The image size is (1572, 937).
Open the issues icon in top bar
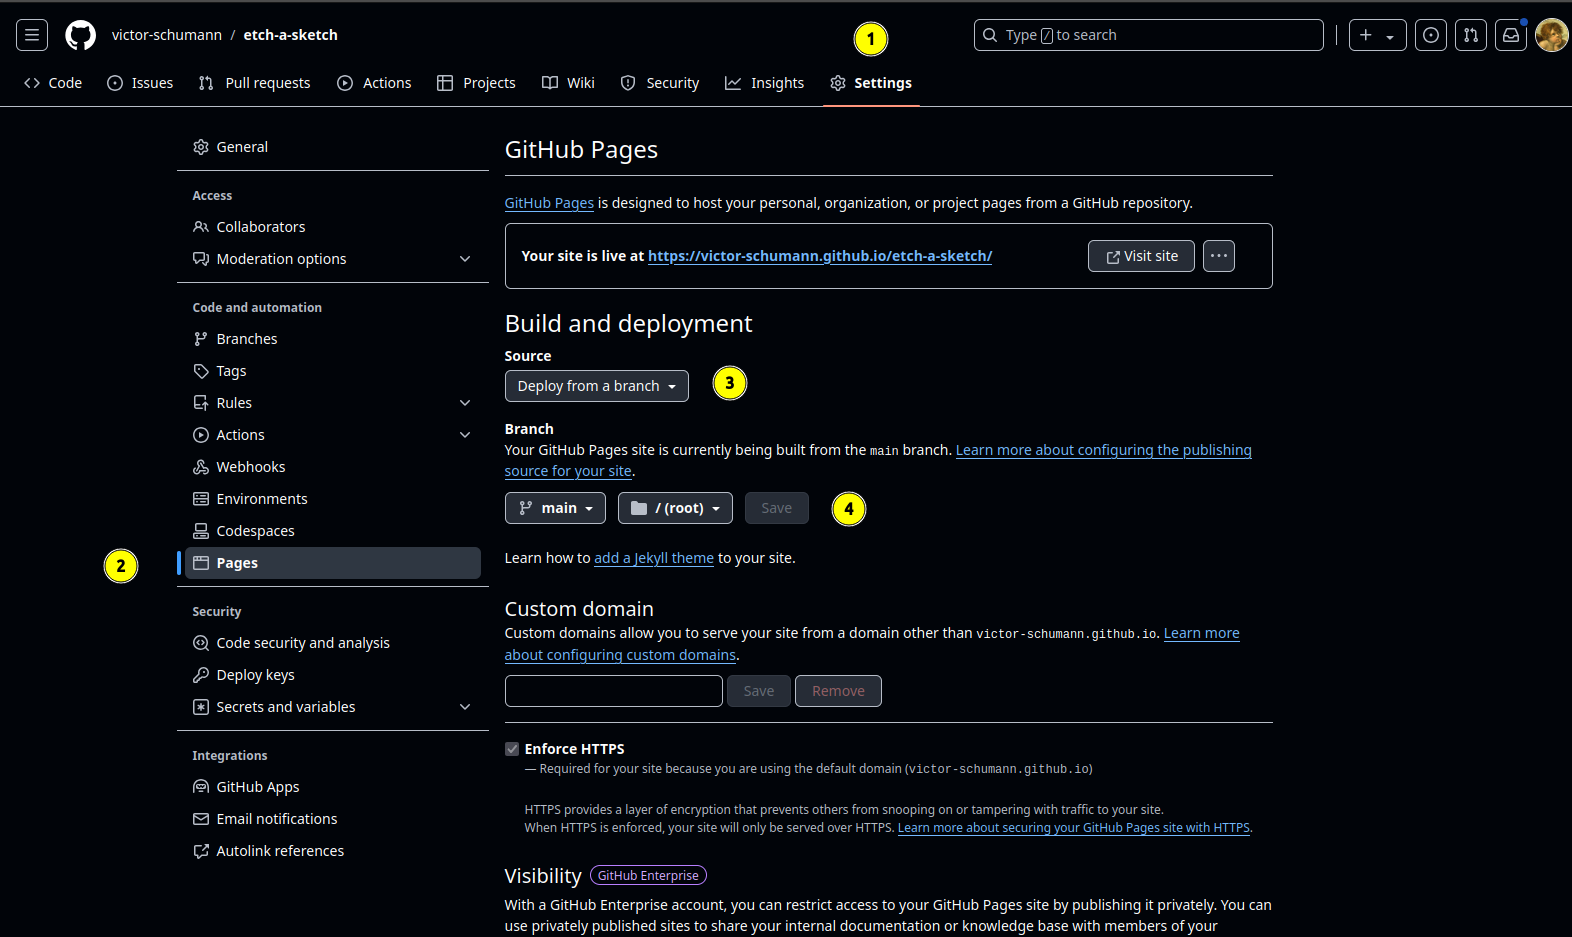tap(1431, 35)
